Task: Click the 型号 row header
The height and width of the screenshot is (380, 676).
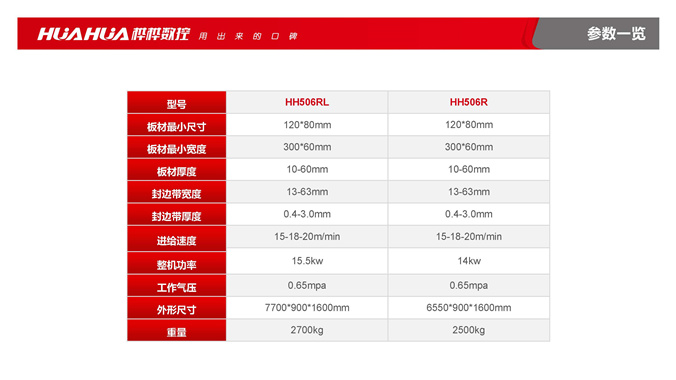Action: click(x=177, y=103)
